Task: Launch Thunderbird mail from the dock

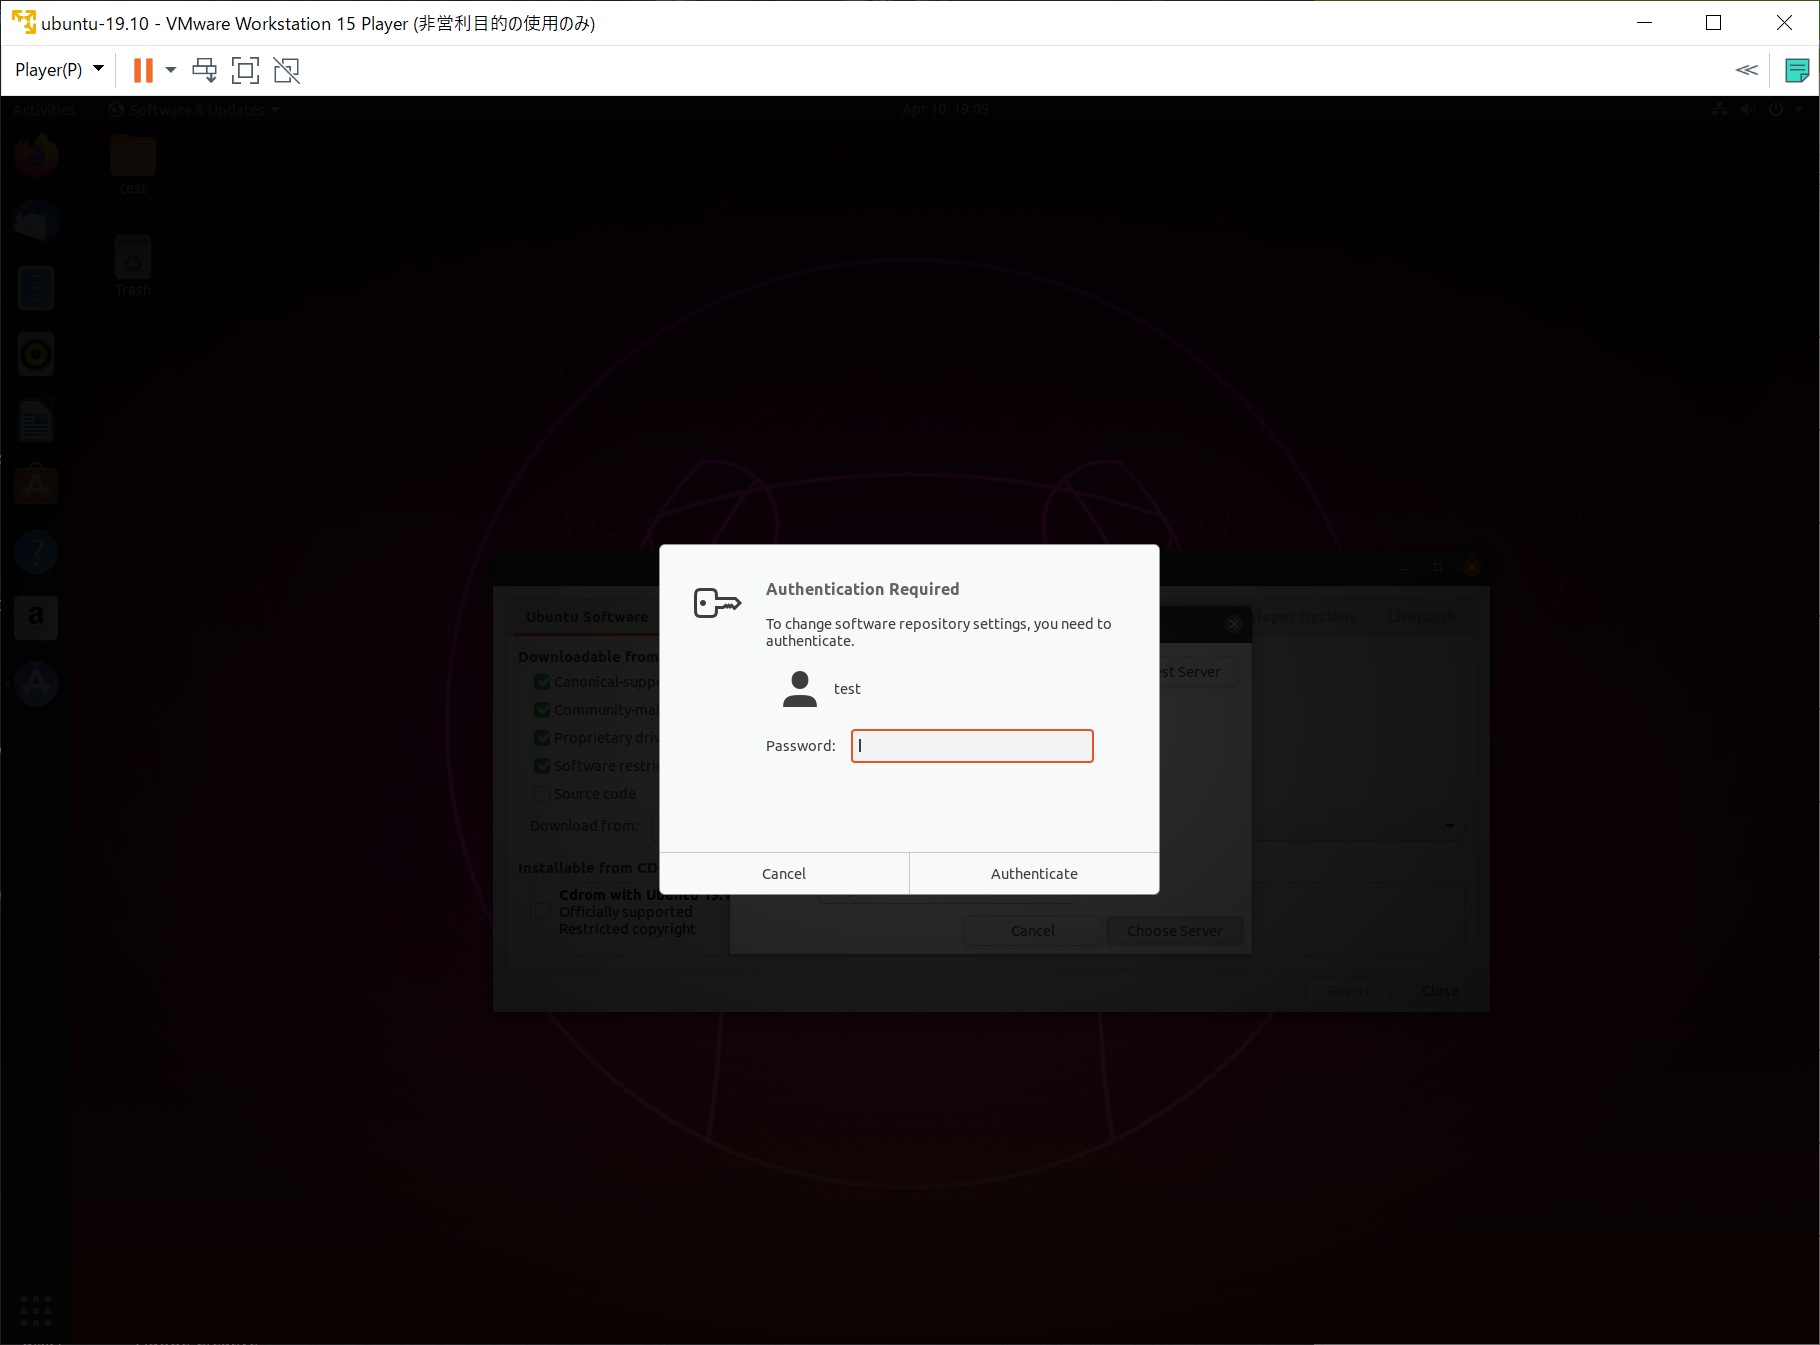Action: tap(36, 222)
